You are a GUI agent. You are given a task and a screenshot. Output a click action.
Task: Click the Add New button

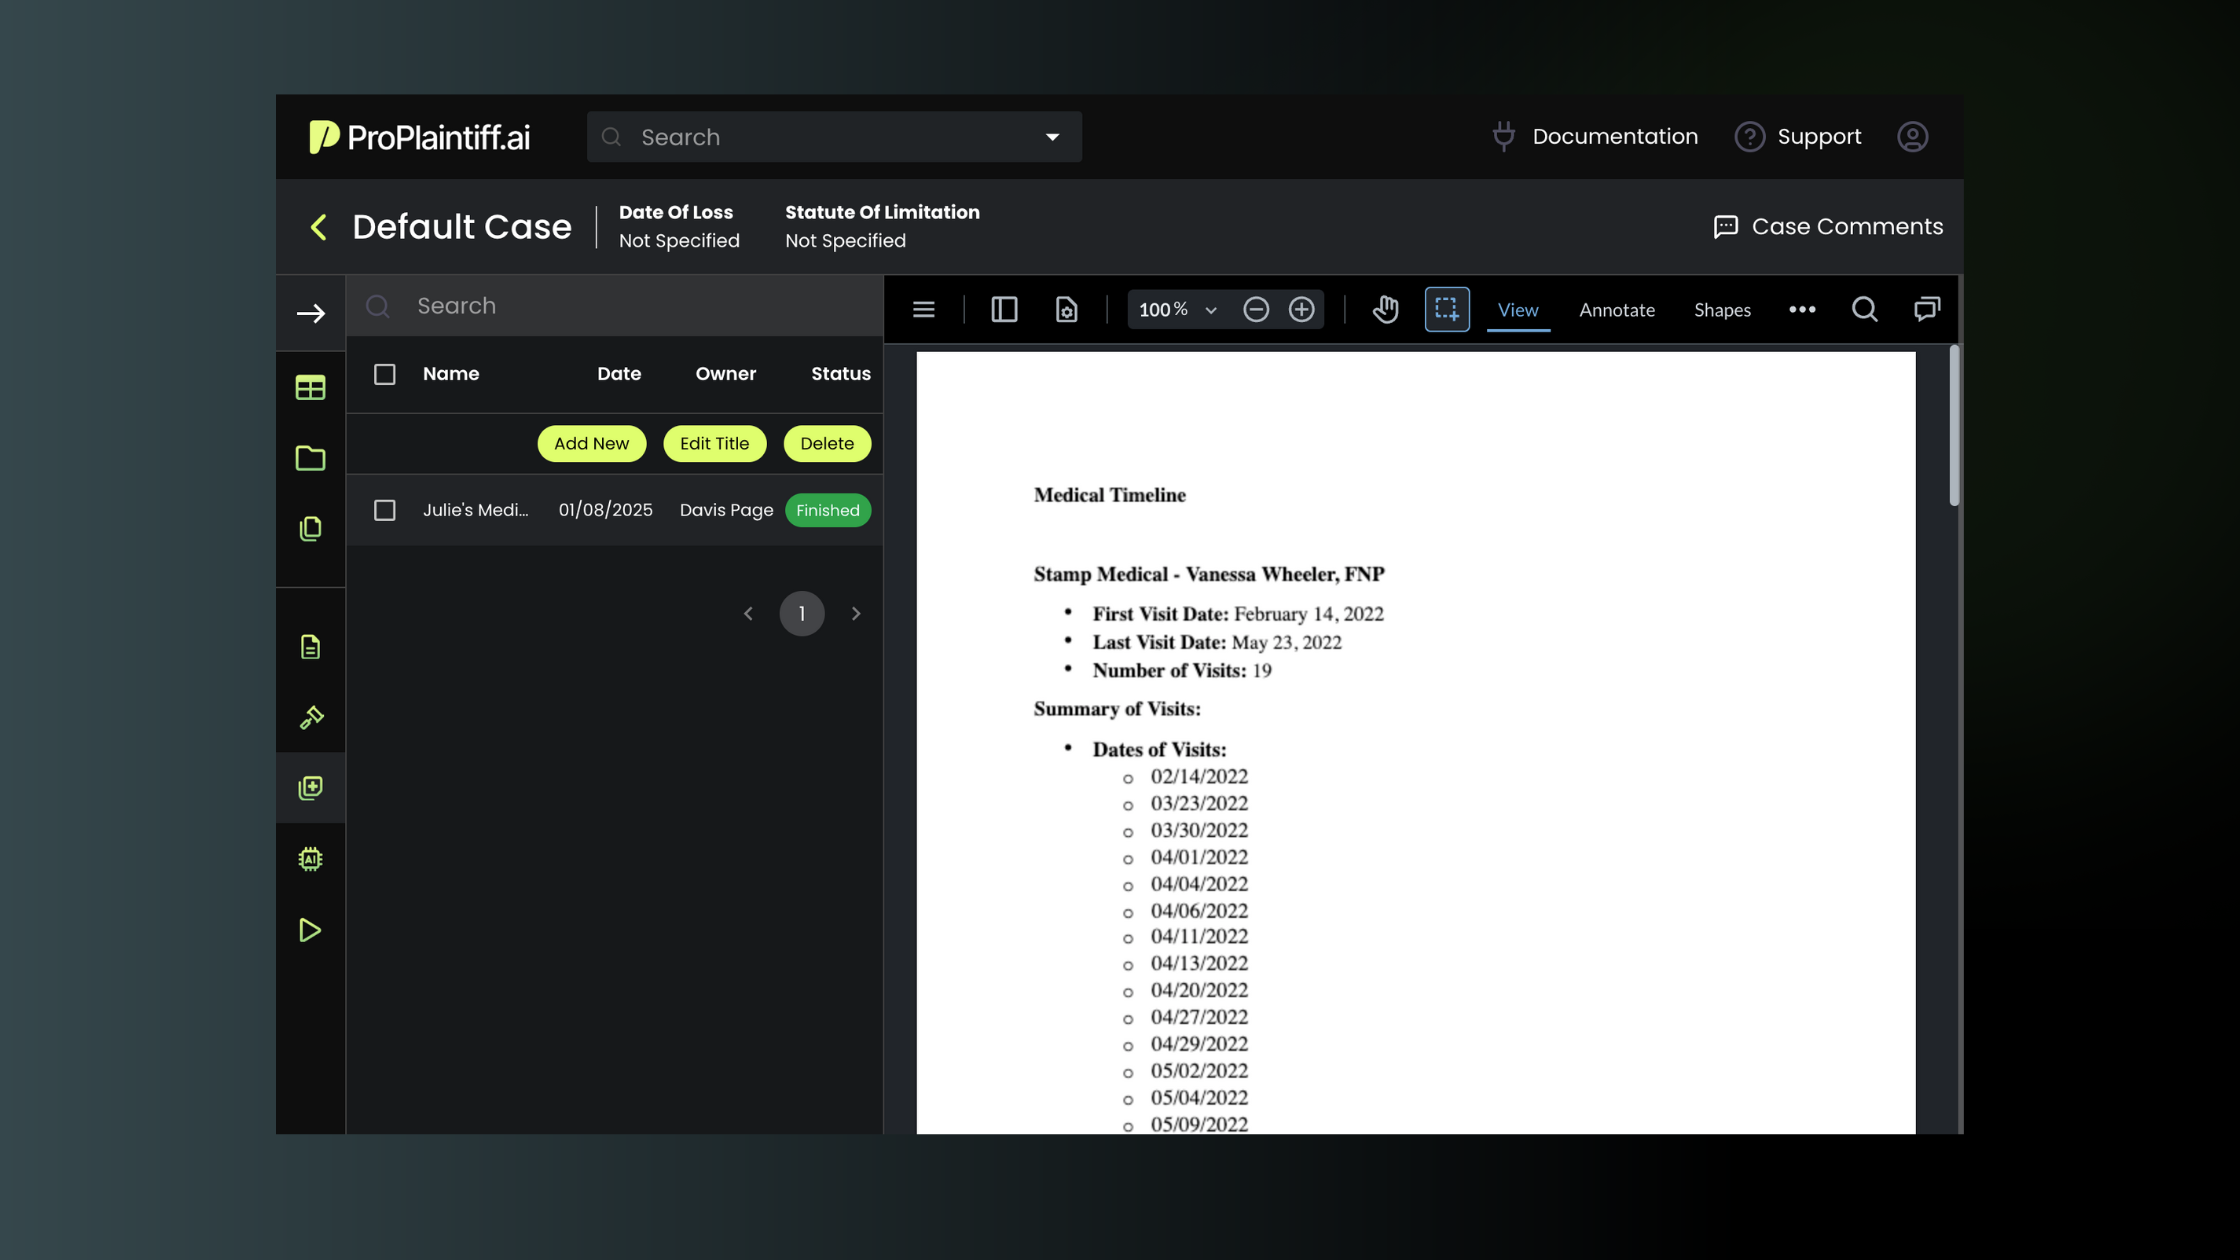coord(591,444)
